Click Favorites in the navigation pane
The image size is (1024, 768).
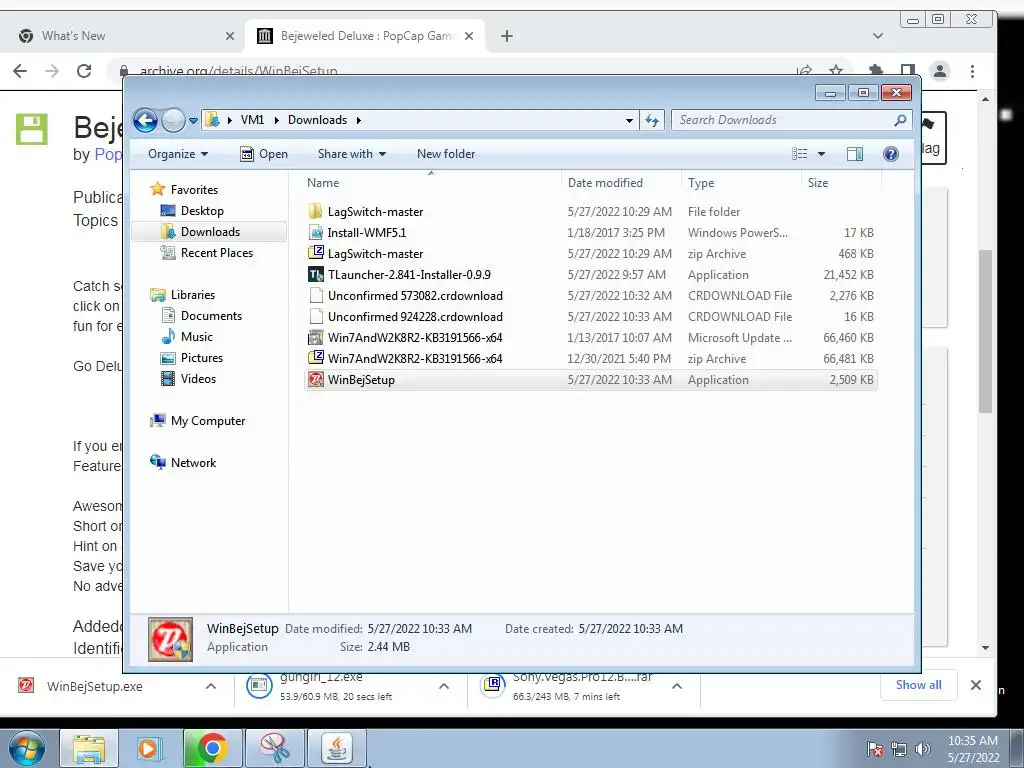coord(194,189)
